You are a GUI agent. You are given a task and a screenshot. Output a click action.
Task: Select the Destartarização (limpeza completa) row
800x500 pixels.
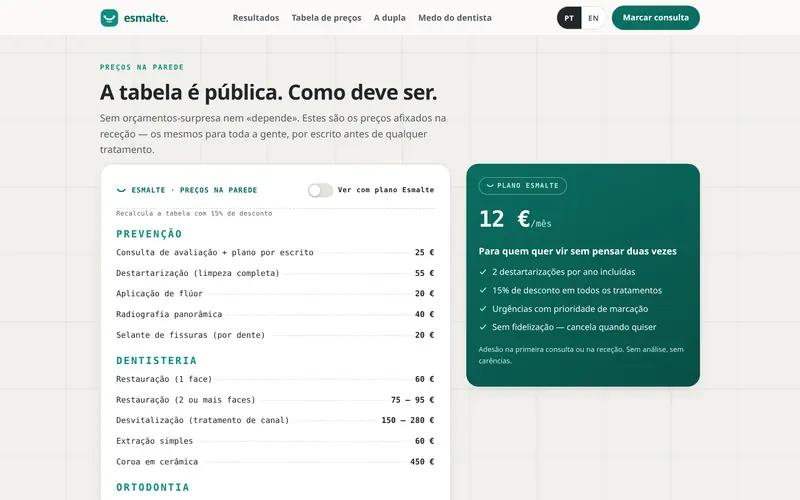click(x=275, y=273)
